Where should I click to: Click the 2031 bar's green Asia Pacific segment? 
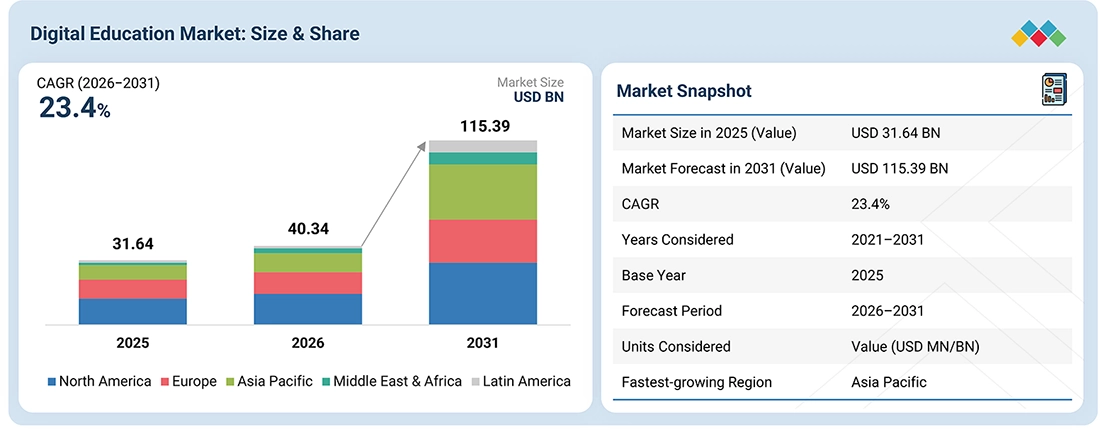tap(483, 192)
